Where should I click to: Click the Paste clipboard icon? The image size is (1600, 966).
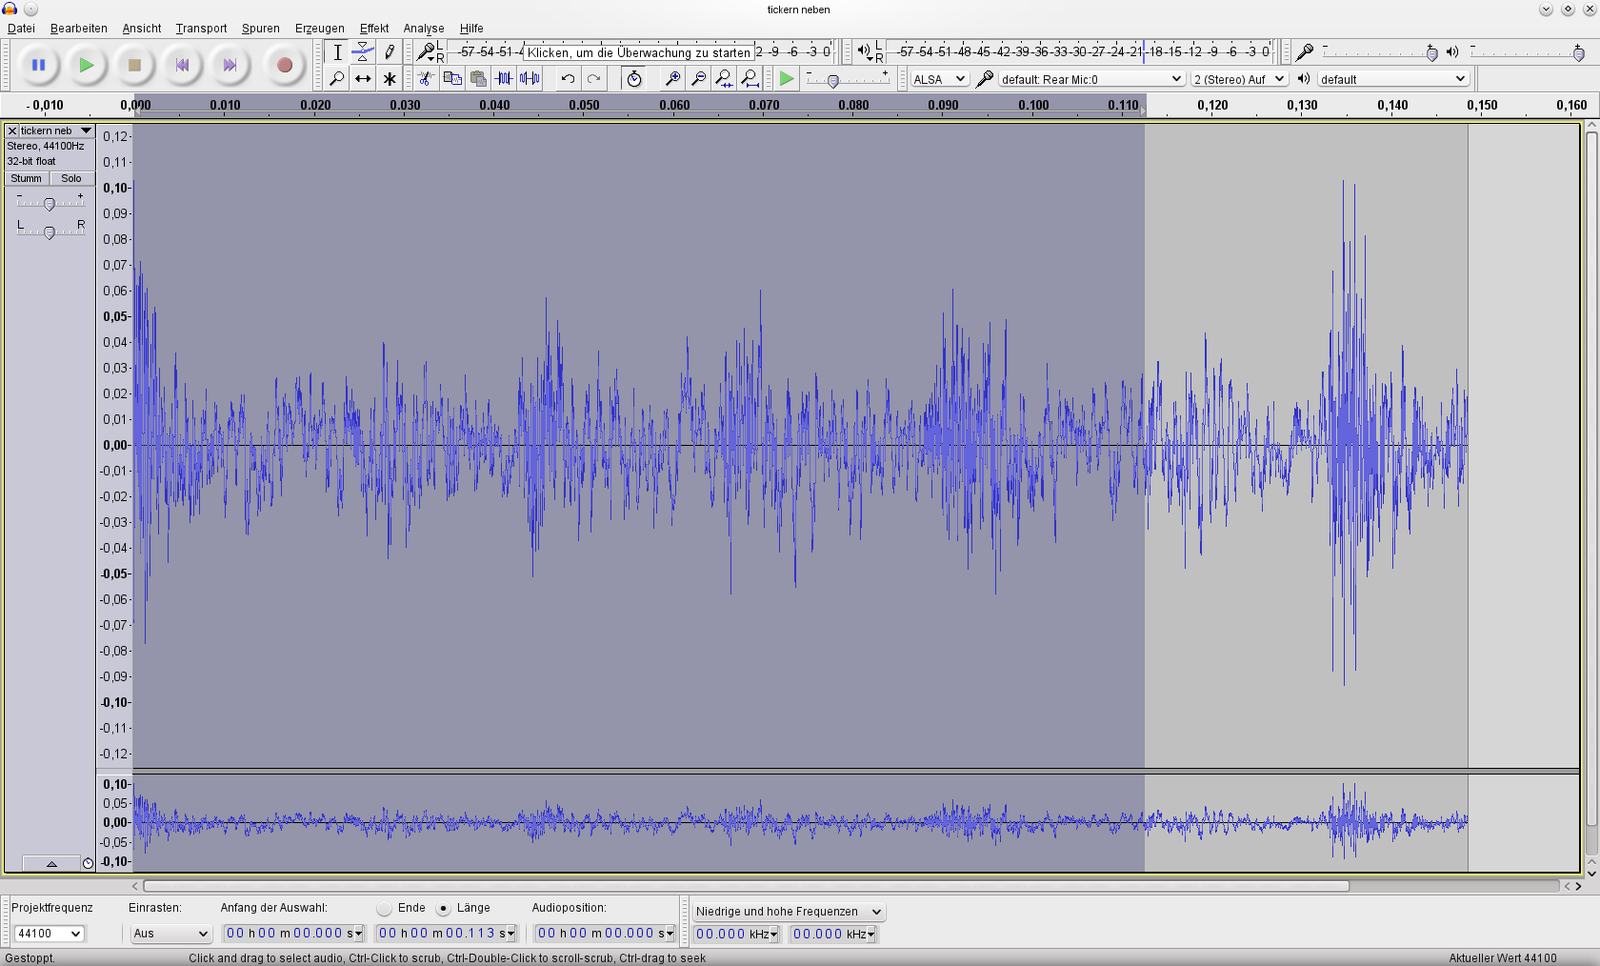tap(478, 78)
